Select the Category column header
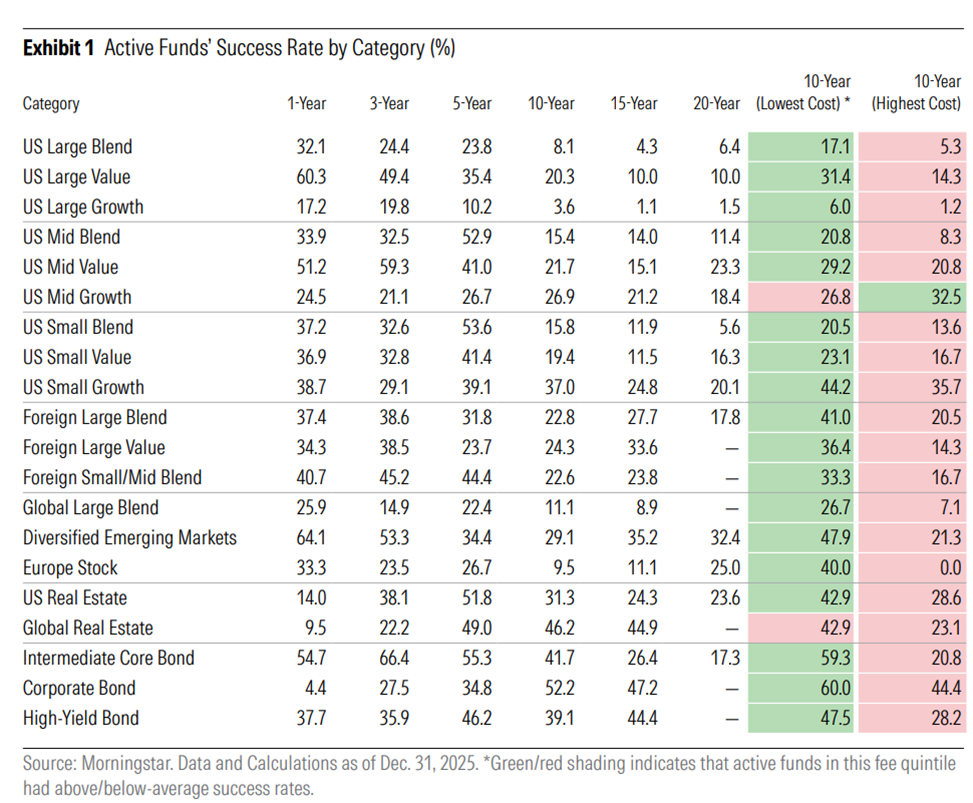973x803 pixels. 51,104
